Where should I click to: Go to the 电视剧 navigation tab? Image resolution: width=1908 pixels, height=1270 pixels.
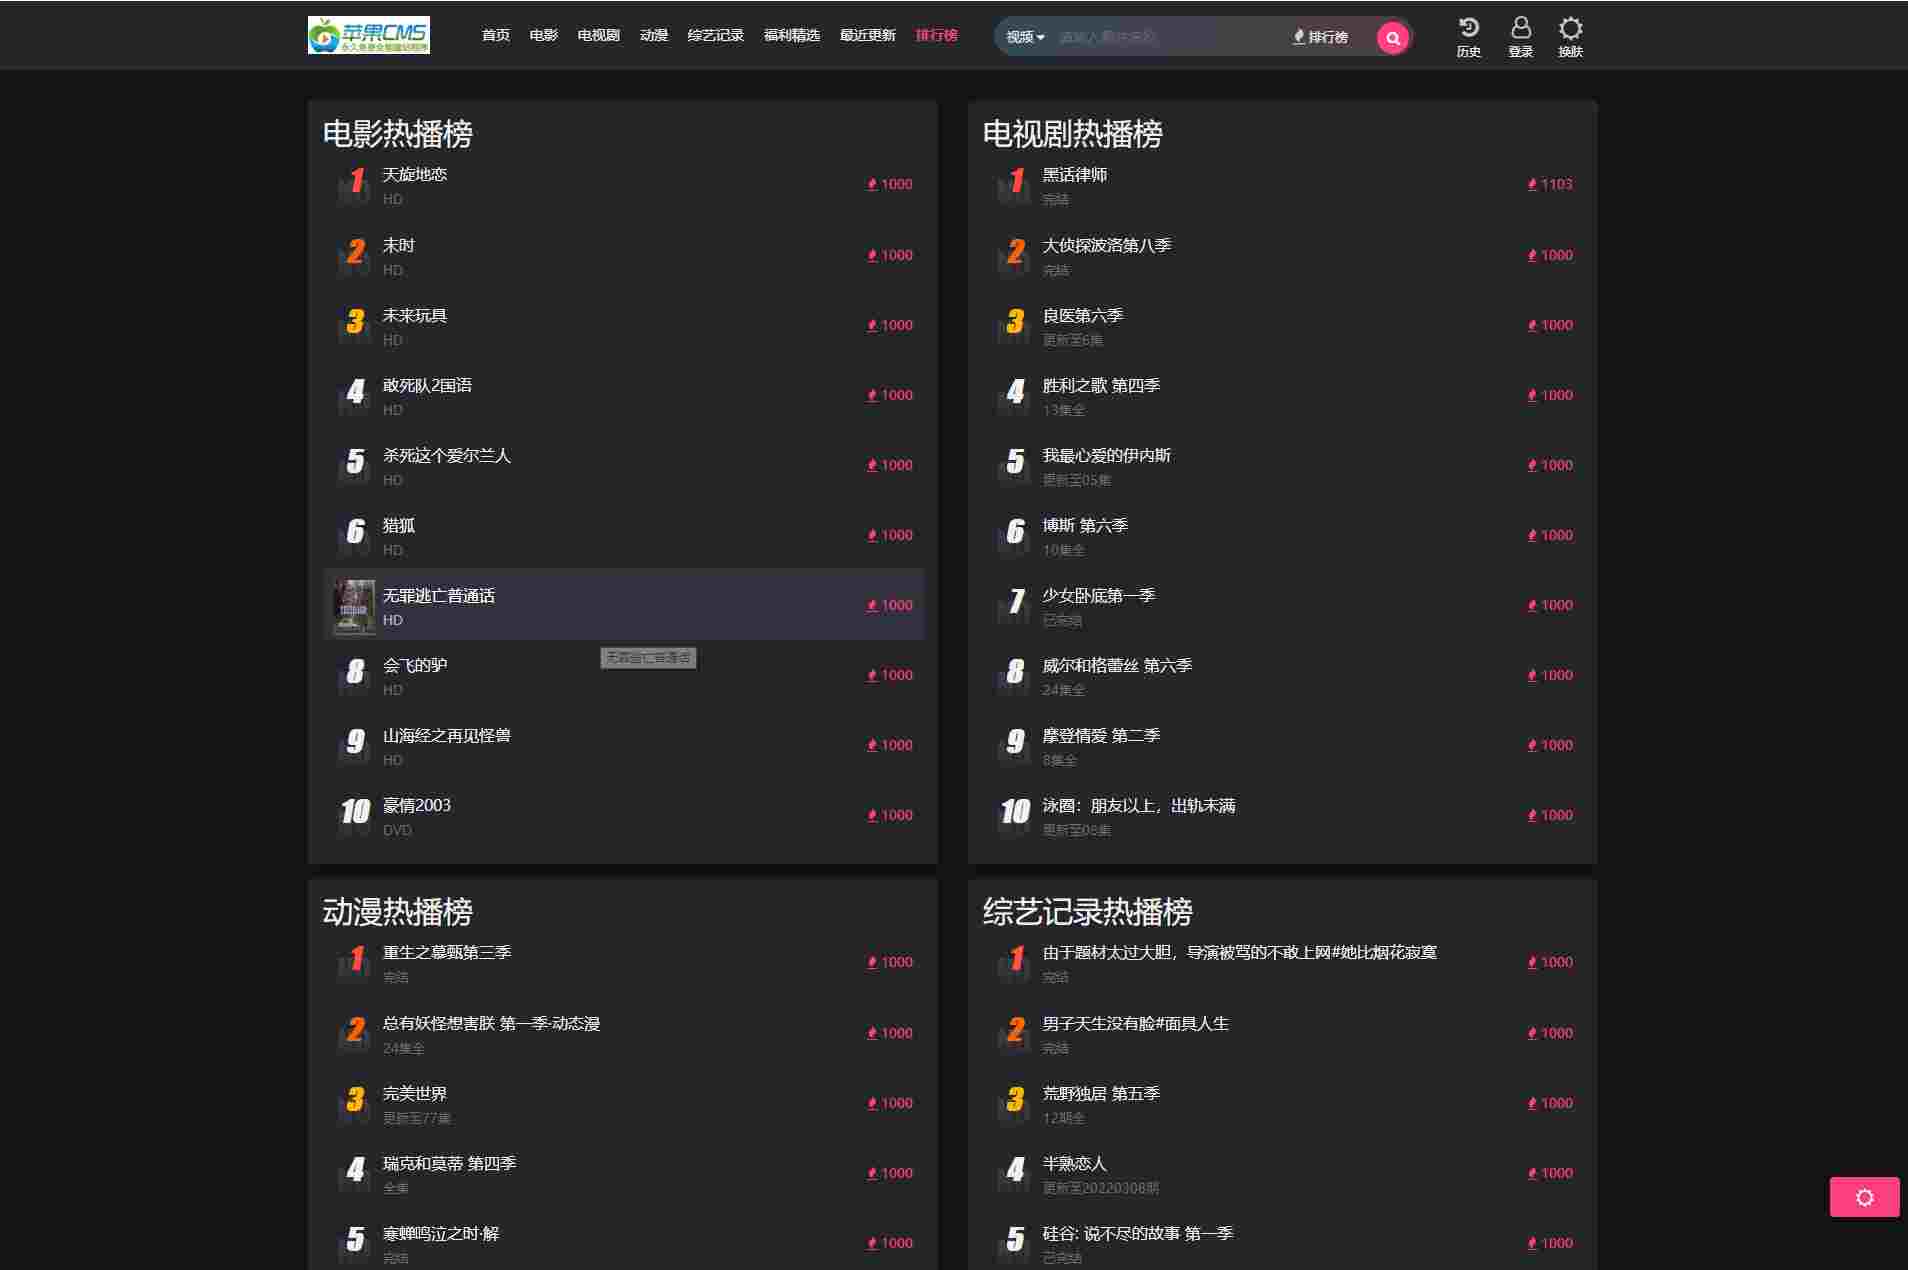598,35
